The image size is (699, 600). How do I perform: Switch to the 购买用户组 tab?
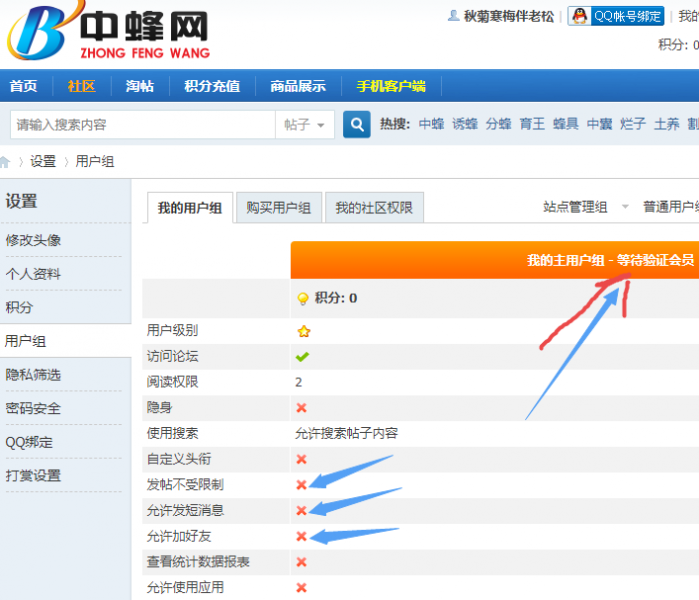click(x=278, y=208)
